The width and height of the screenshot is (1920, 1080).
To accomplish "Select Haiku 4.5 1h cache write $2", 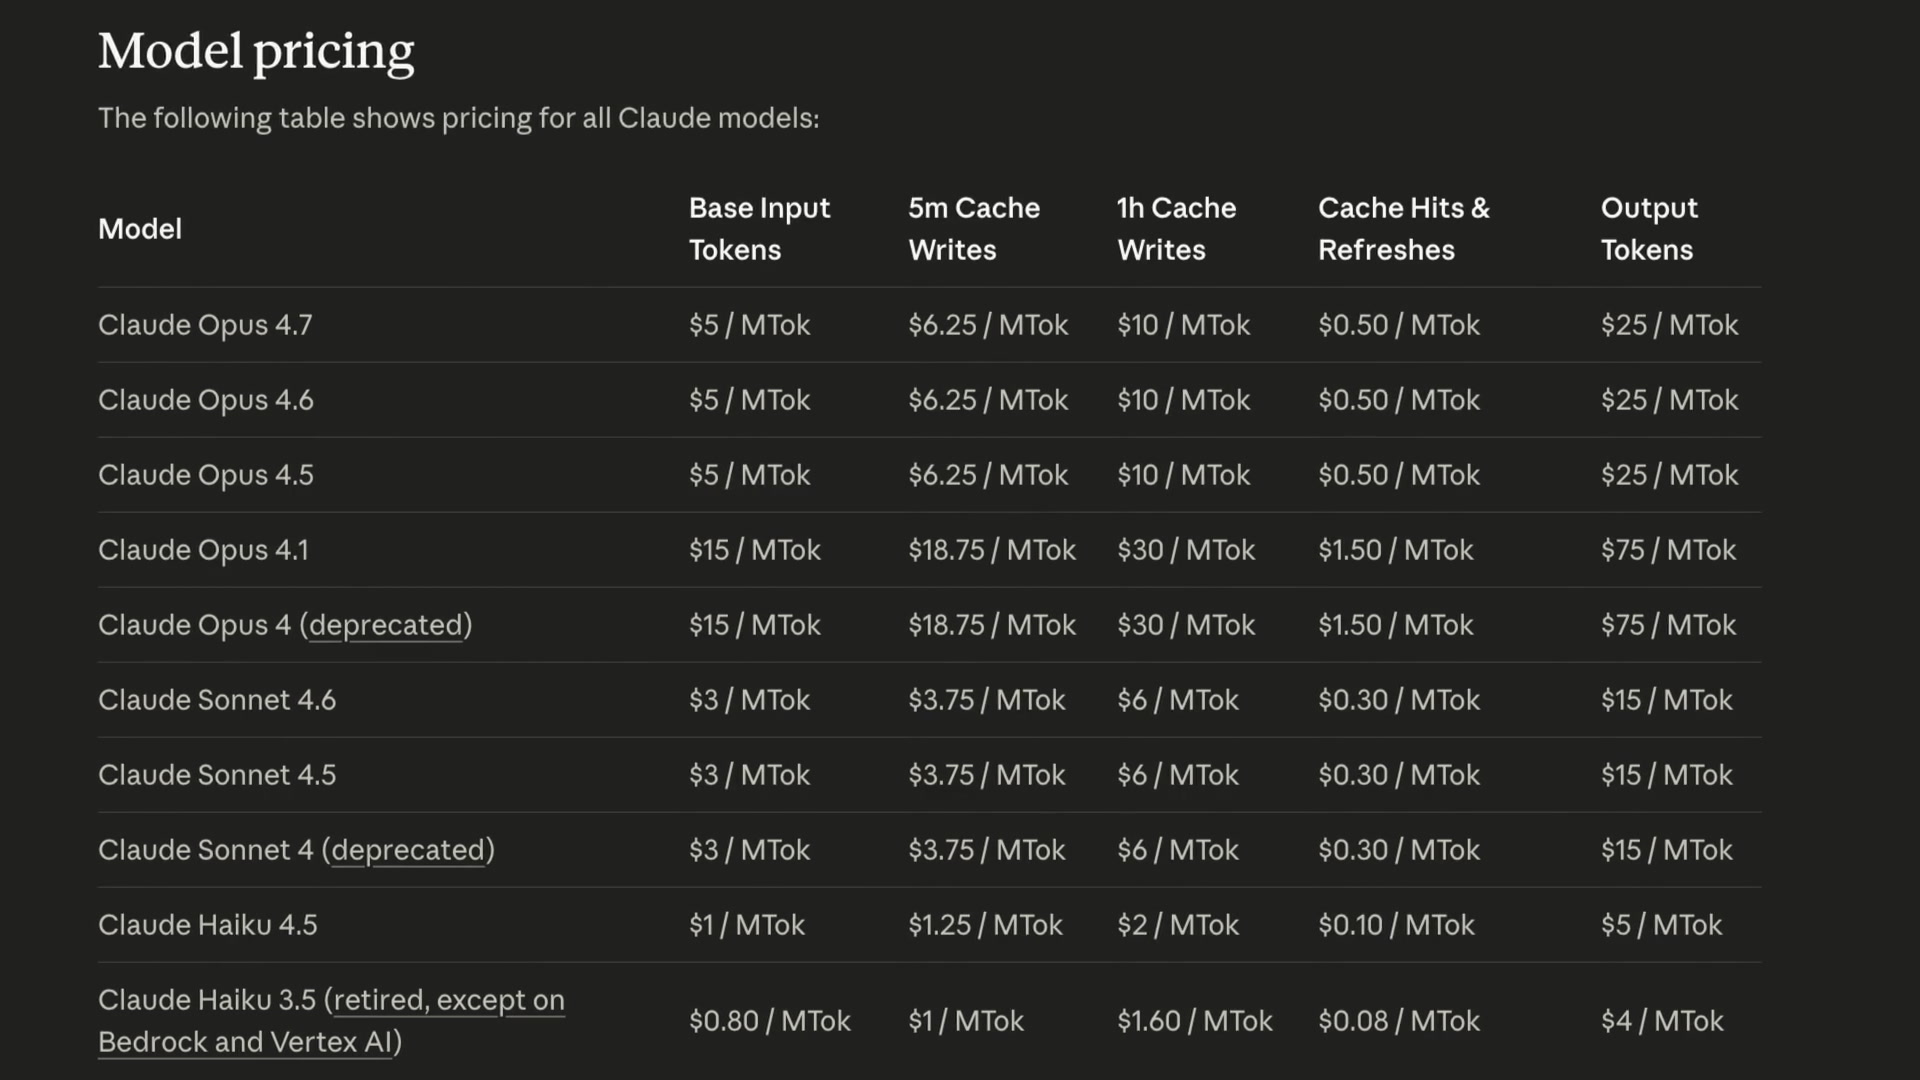I will (x=1178, y=925).
